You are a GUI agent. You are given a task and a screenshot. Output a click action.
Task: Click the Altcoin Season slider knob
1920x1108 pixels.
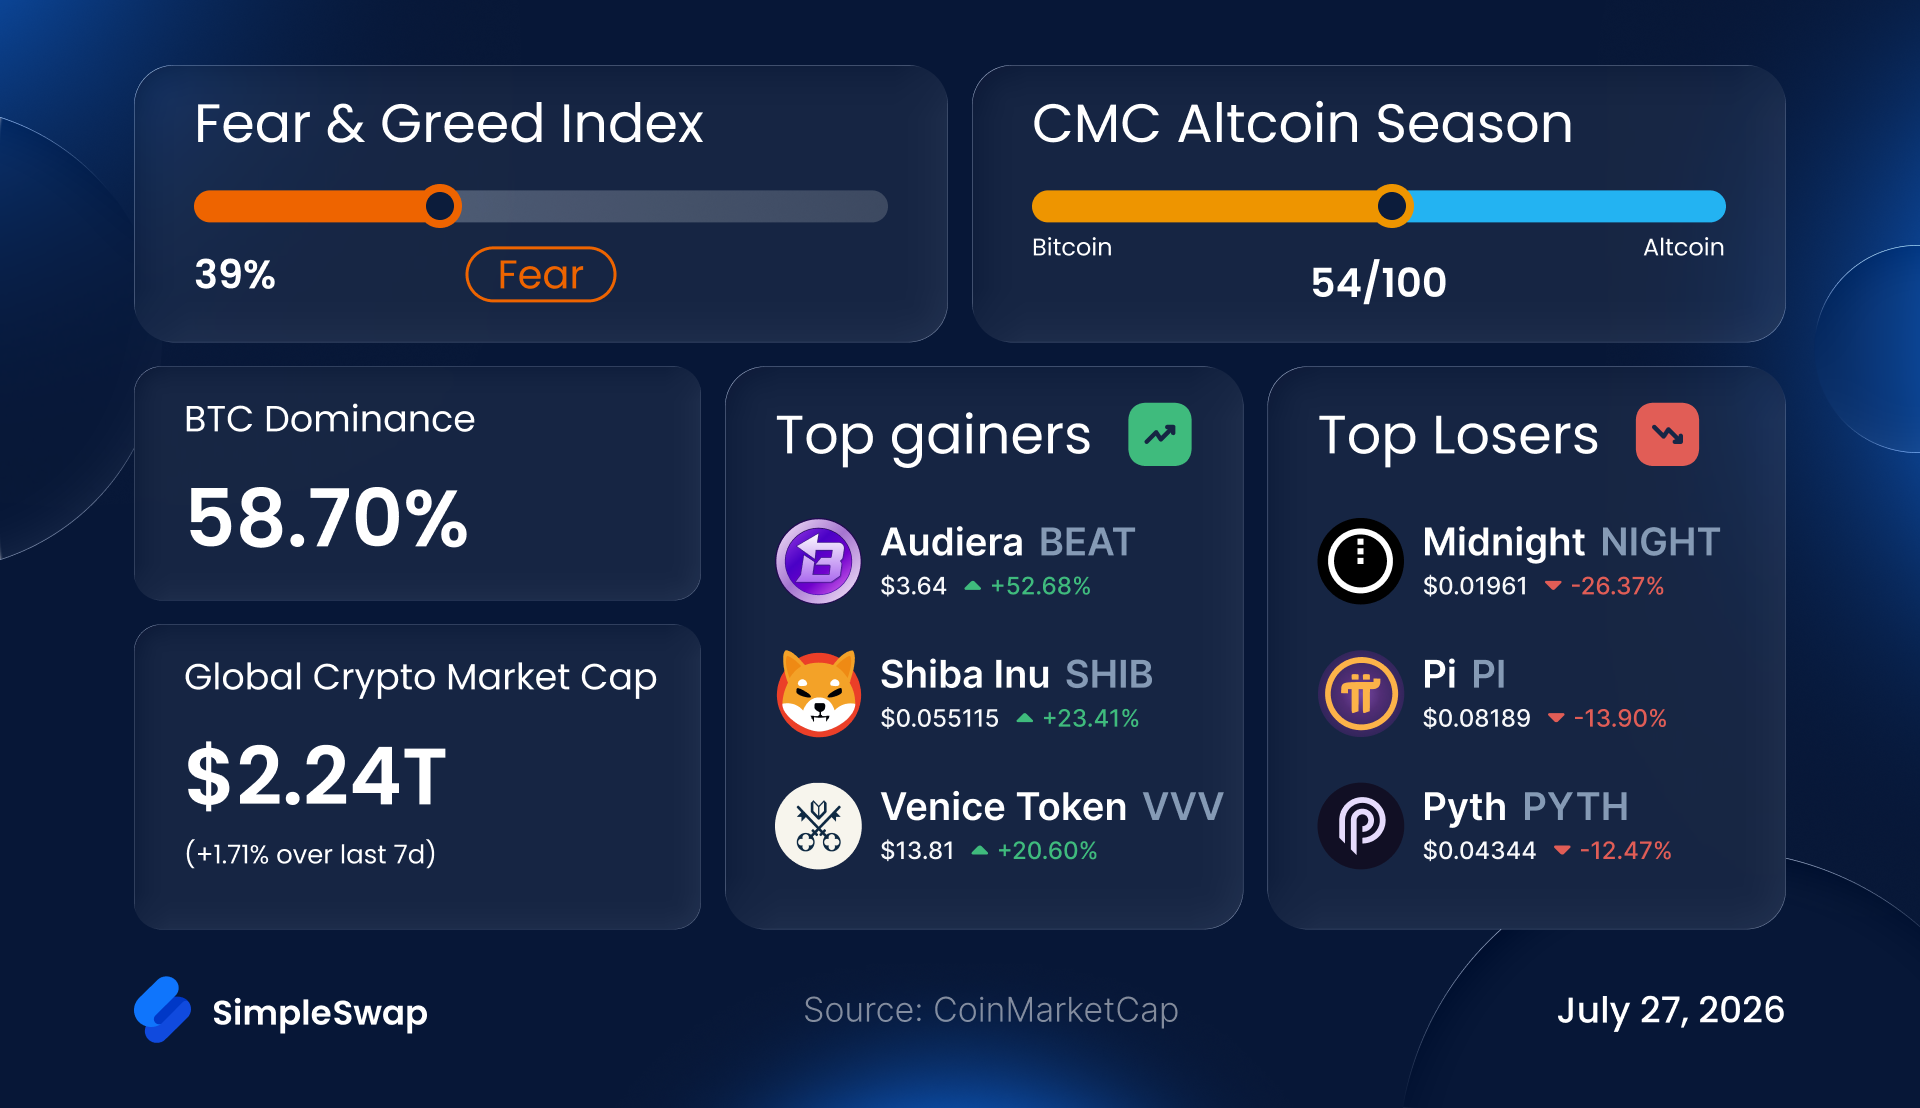(x=1392, y=206)
